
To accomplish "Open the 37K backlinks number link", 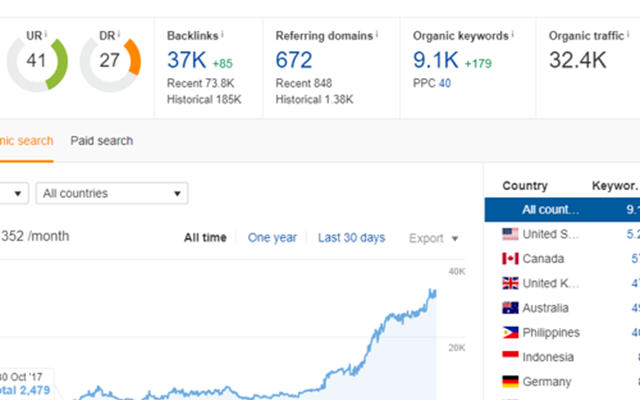I will tap(187, 60).
